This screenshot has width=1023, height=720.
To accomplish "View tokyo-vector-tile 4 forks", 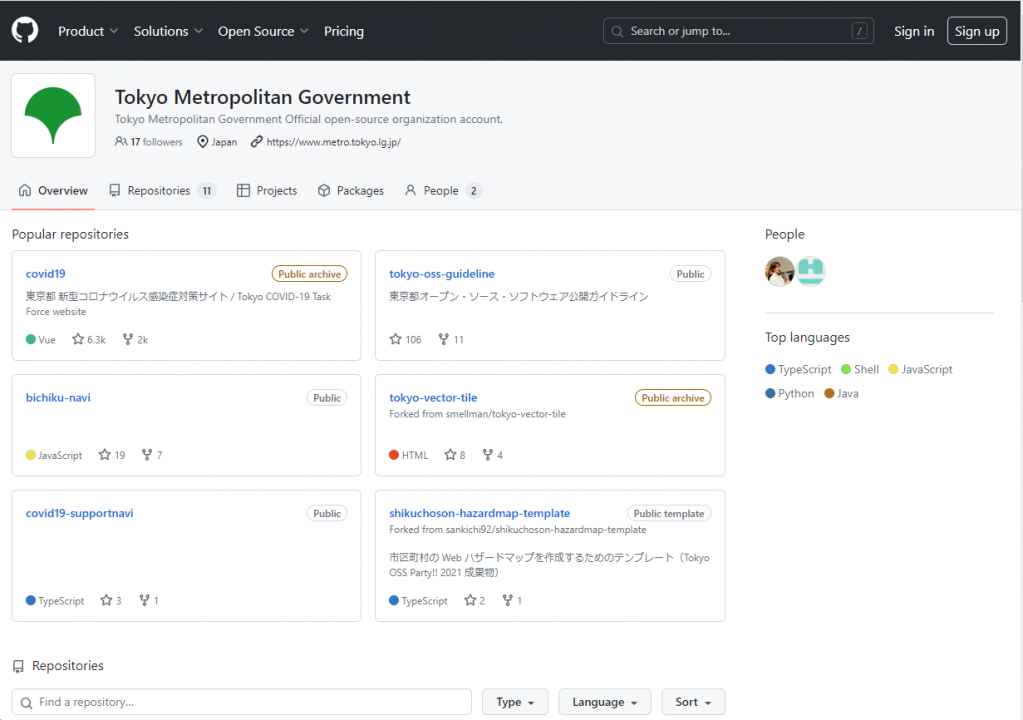I will pos(493,455).
